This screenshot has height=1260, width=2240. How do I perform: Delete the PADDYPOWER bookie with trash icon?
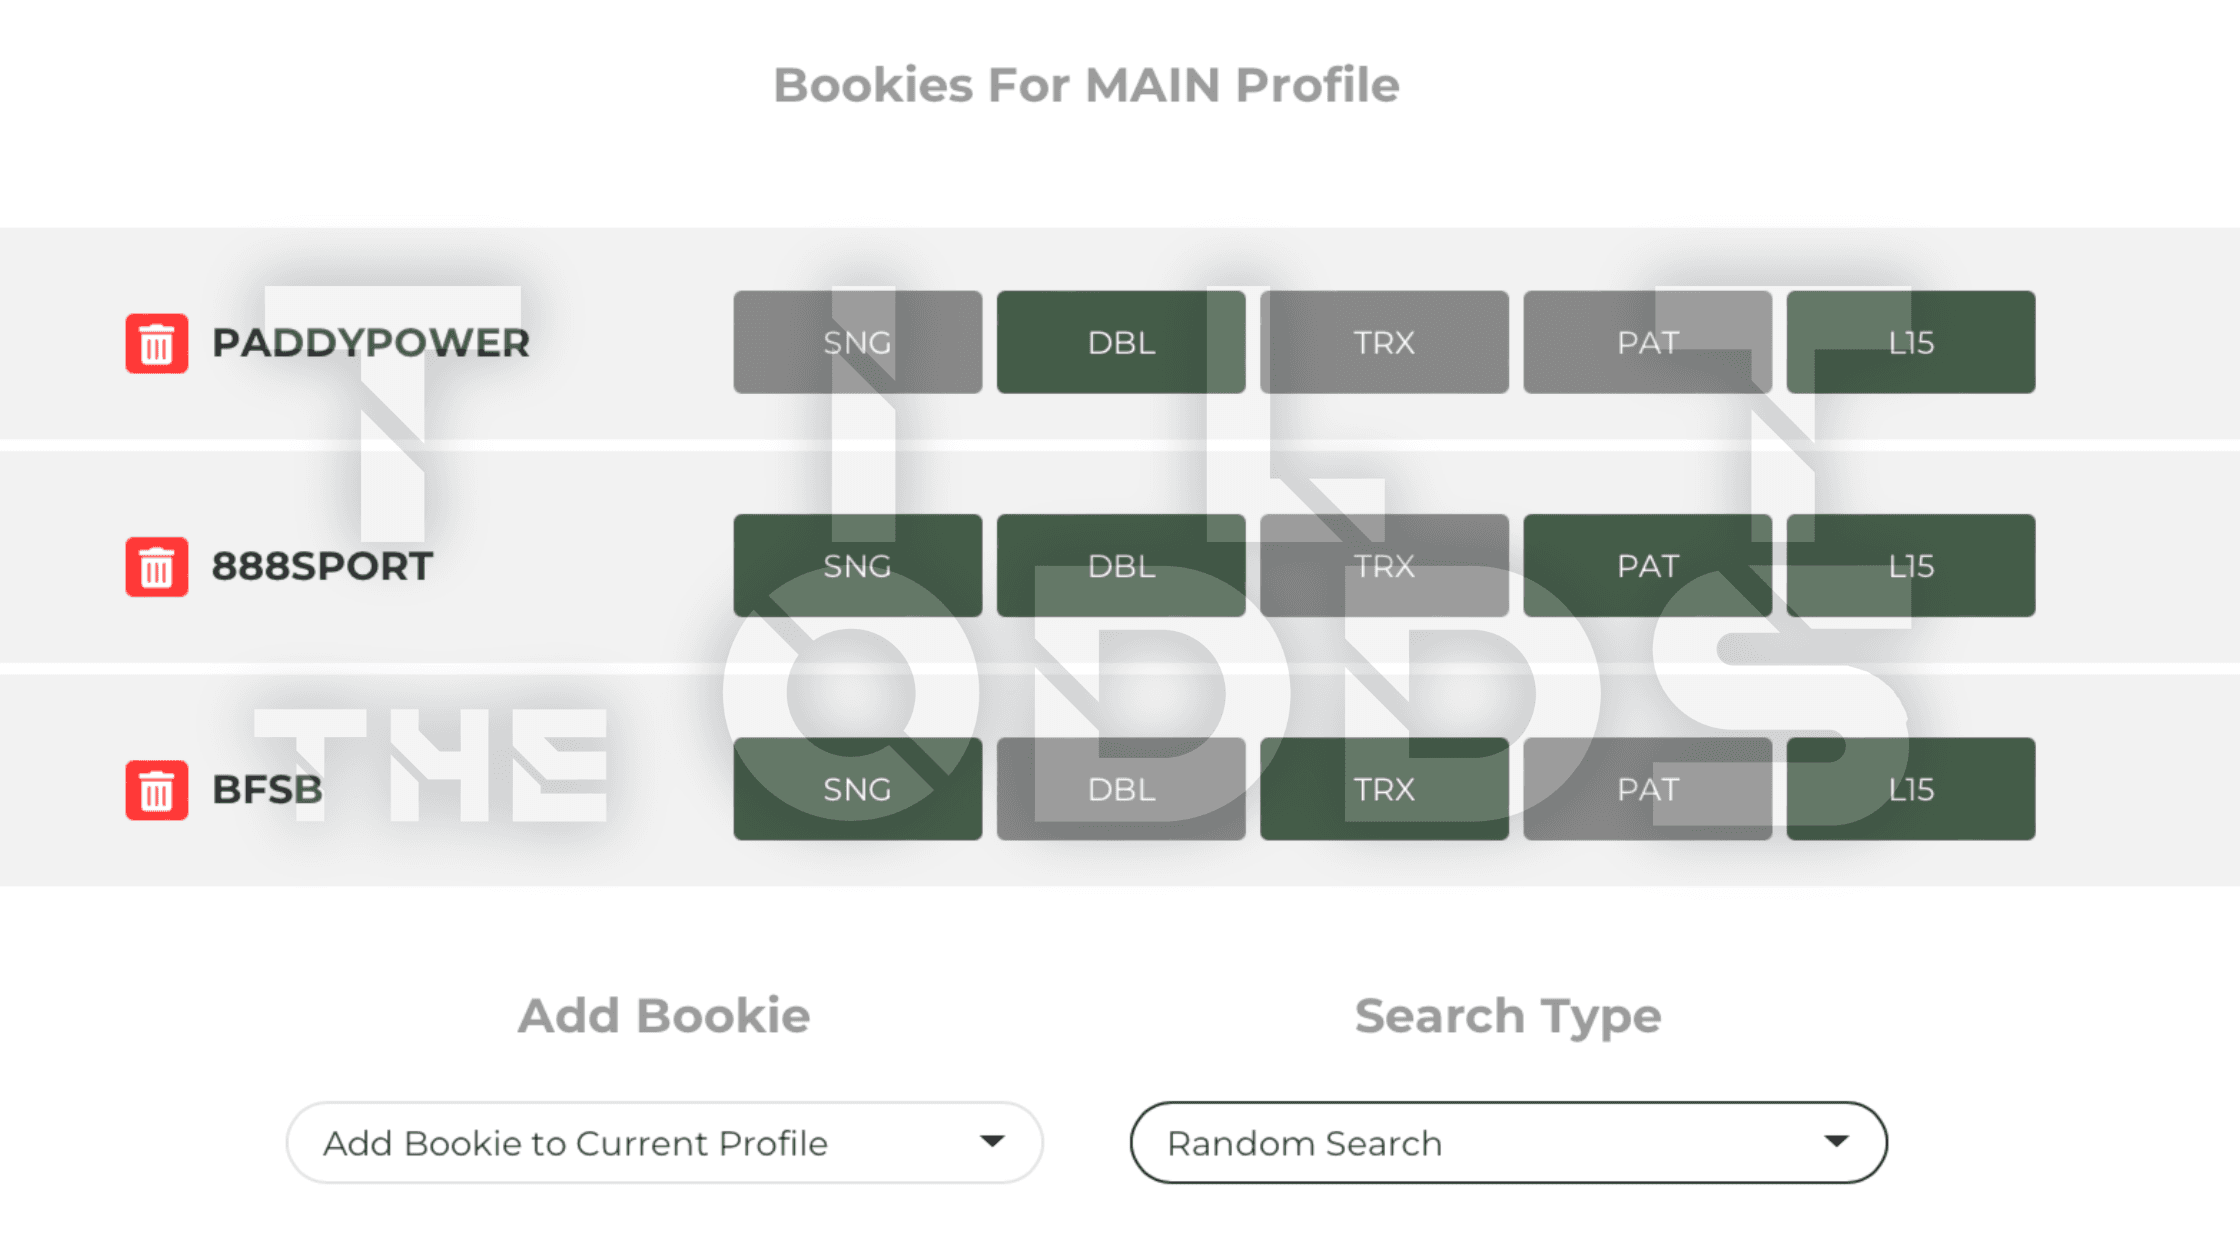tap(156, 343)
